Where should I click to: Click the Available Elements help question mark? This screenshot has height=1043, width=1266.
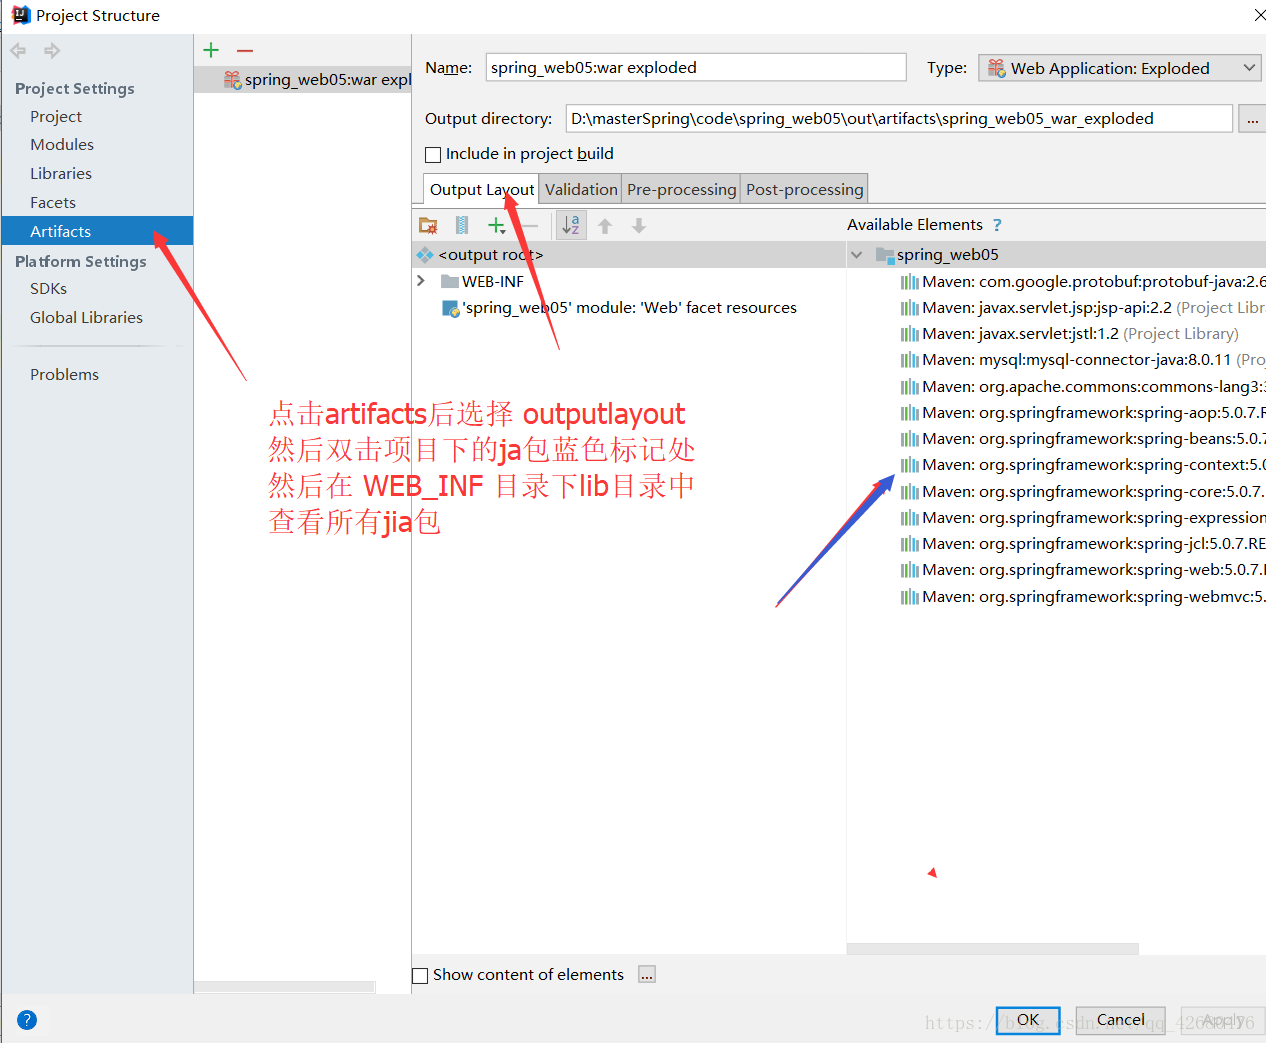pyautogui.click(x=997, y=225)
